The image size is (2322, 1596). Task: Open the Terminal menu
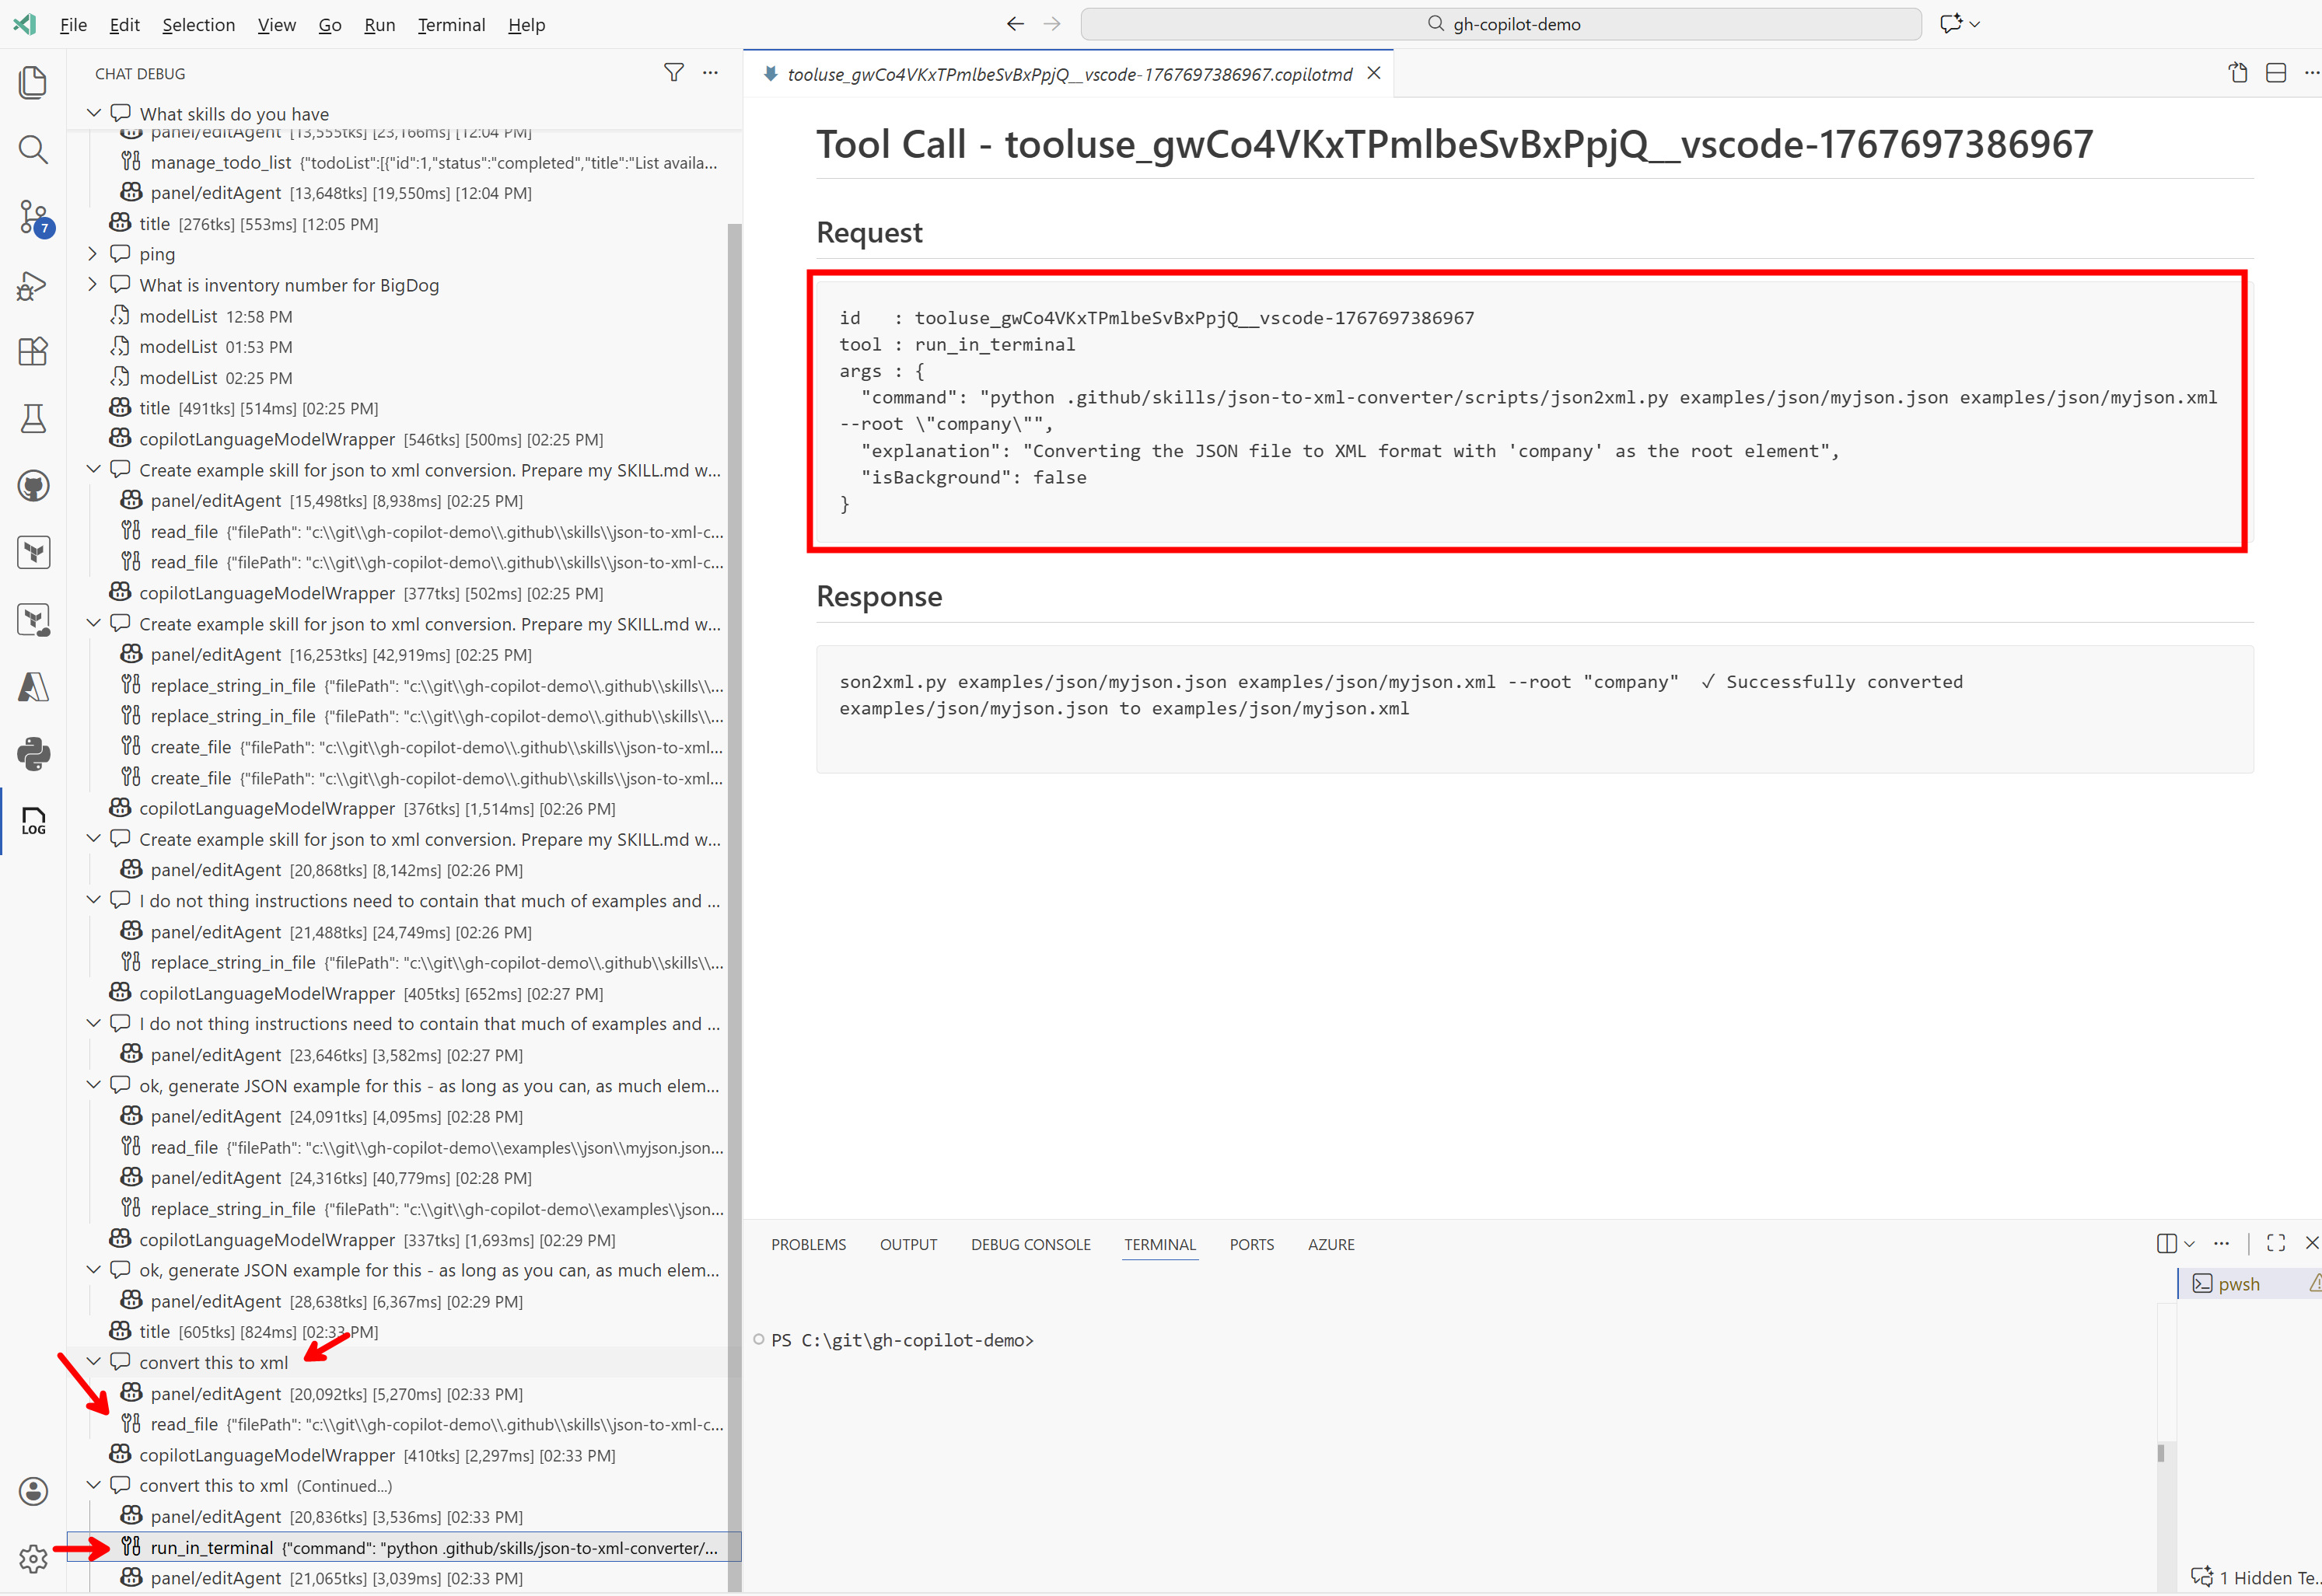coord(451,25)
